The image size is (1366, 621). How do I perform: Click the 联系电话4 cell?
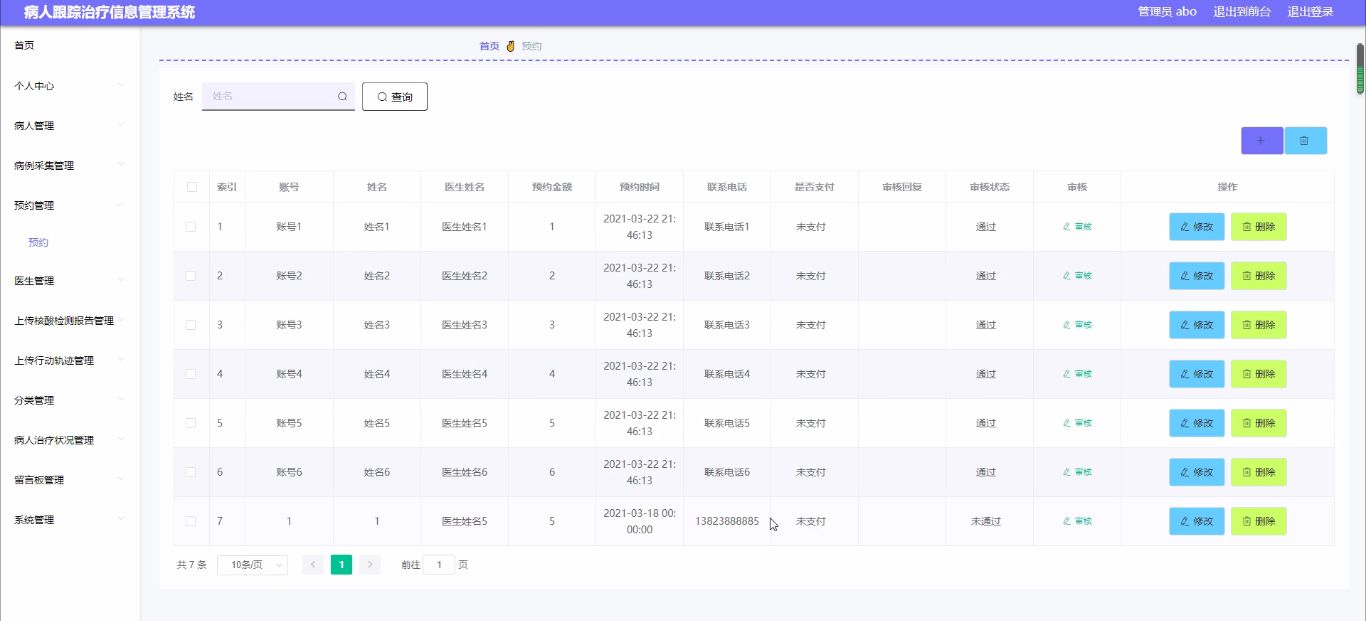tap(727, 374)
